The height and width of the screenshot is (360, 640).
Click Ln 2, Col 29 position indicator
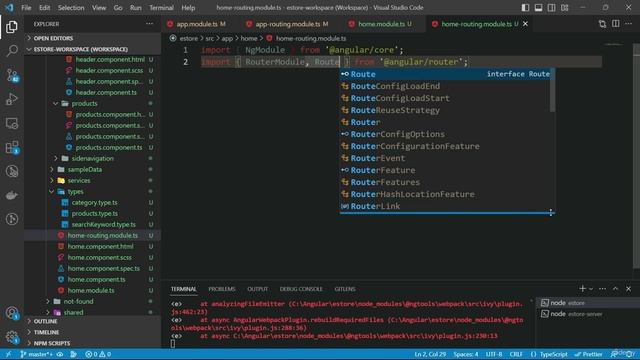[430, 354]
